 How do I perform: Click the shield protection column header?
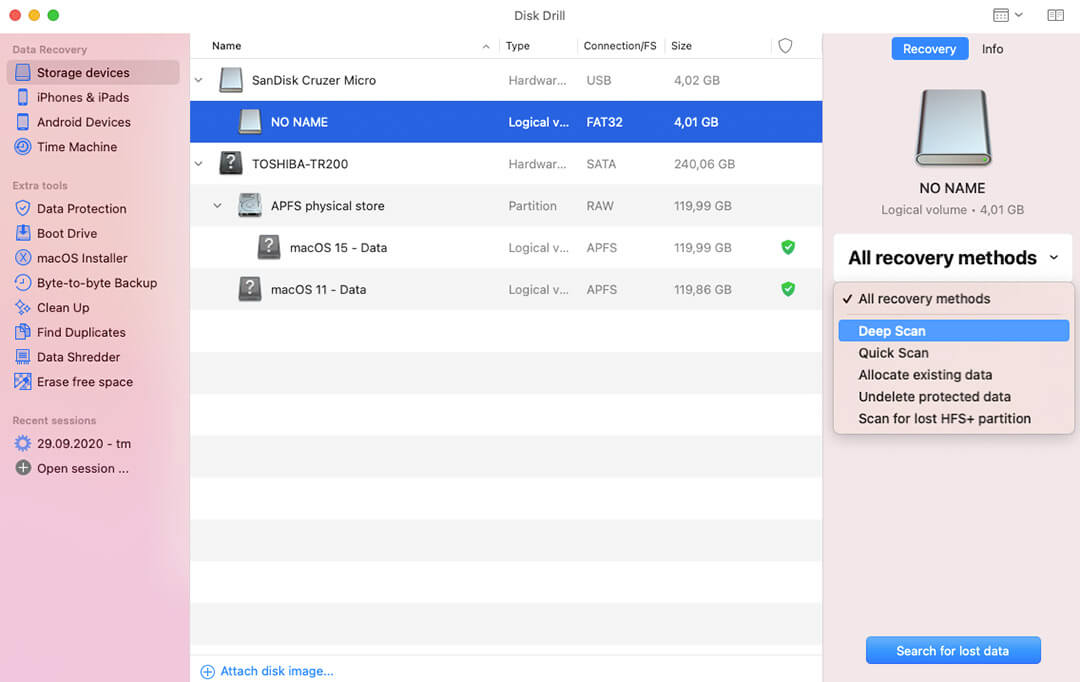click(785, 45)
